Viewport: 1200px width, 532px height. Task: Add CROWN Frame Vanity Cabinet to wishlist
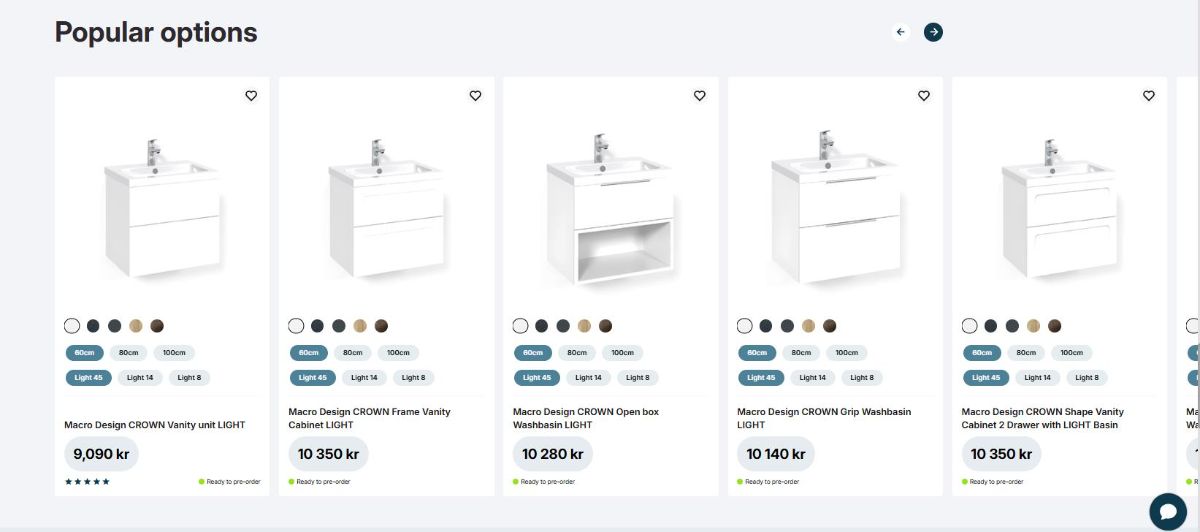[x=475, y=96]
